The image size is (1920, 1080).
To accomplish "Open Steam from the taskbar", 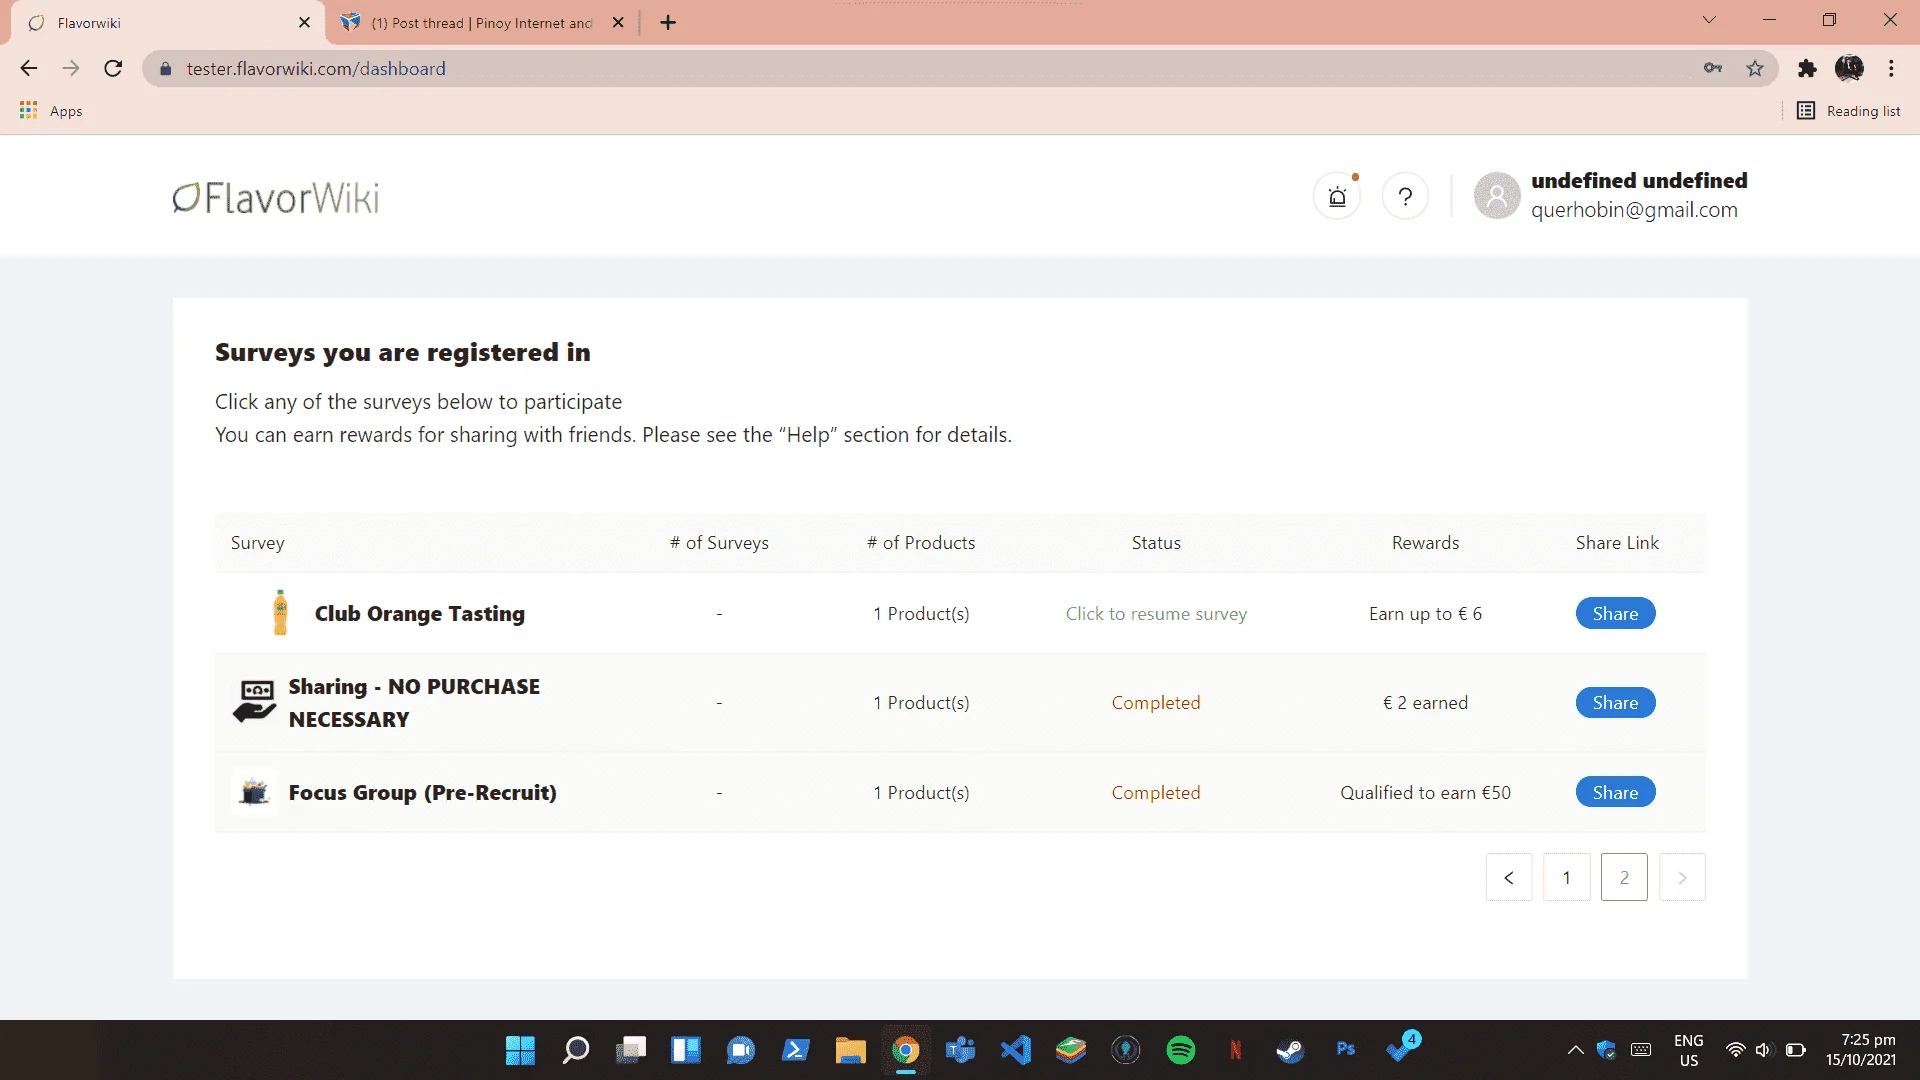I will 1290,1050.
